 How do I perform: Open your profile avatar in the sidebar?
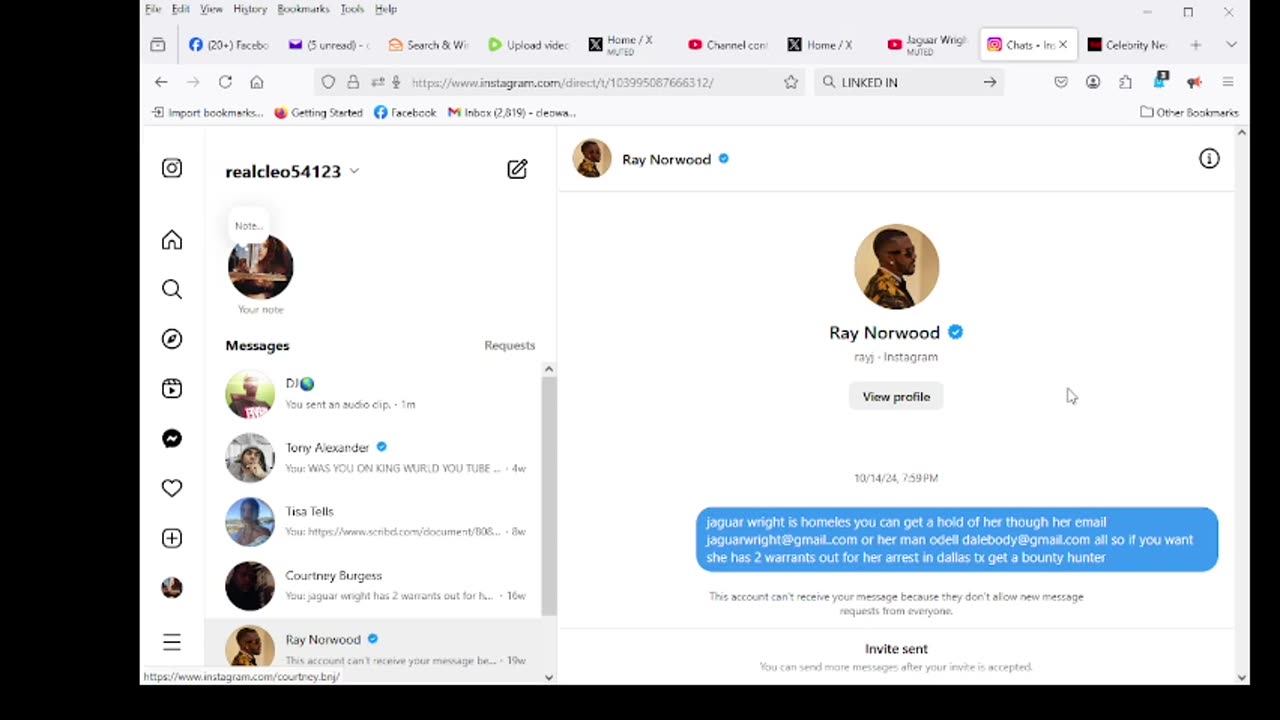172,588
